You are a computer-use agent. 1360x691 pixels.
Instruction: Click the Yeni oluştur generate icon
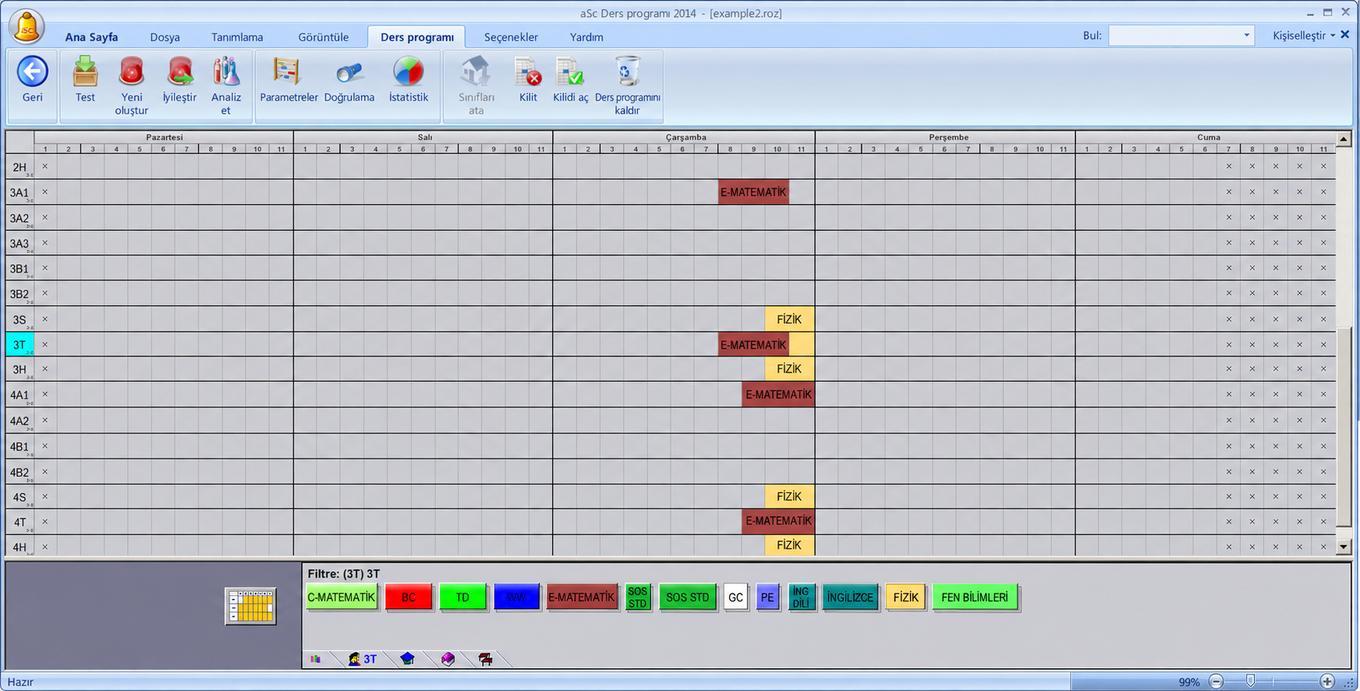click(132, 72)
